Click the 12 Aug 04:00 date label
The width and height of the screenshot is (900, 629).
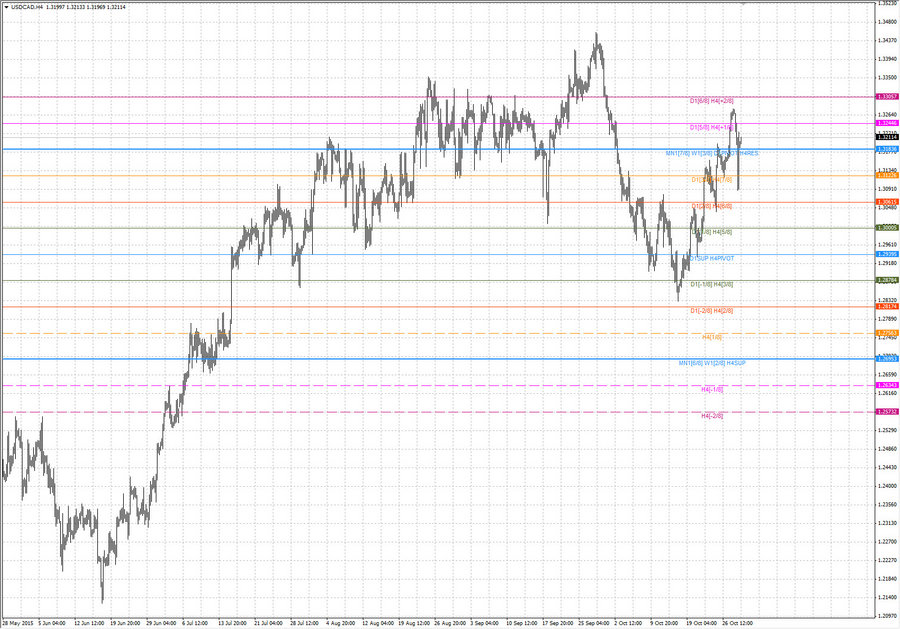(x=378, y=623)
